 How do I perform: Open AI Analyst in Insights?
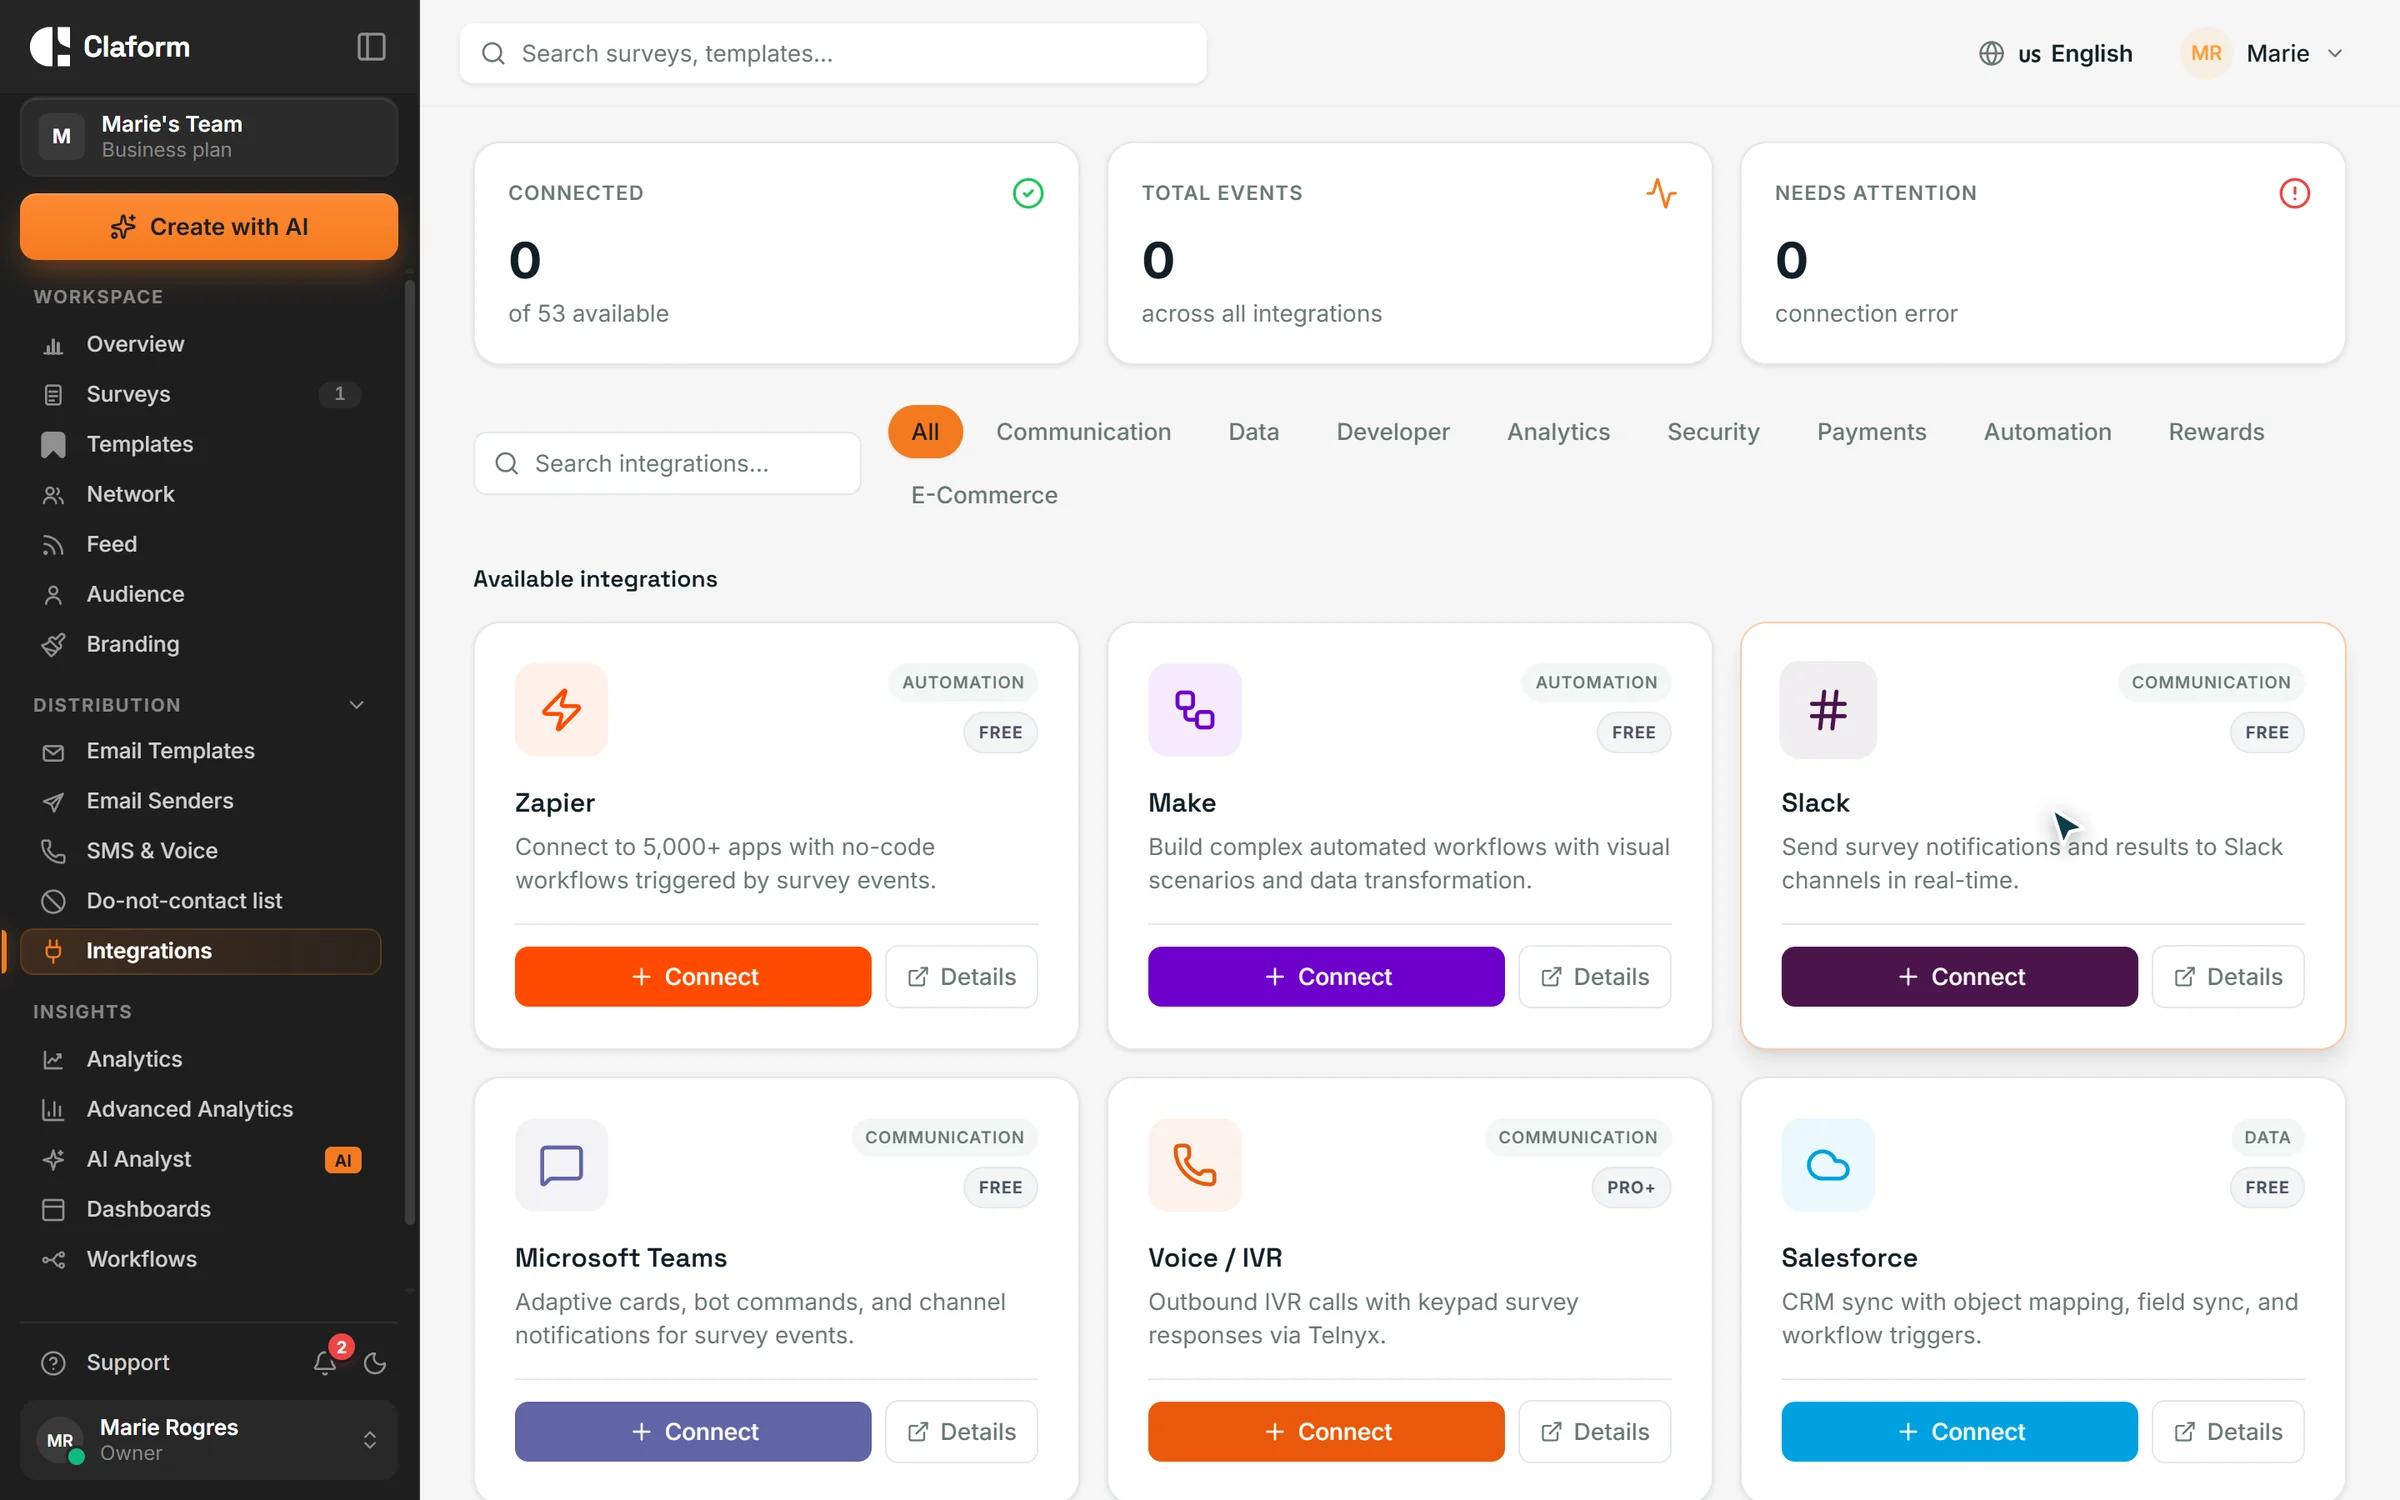[200, 1159]
